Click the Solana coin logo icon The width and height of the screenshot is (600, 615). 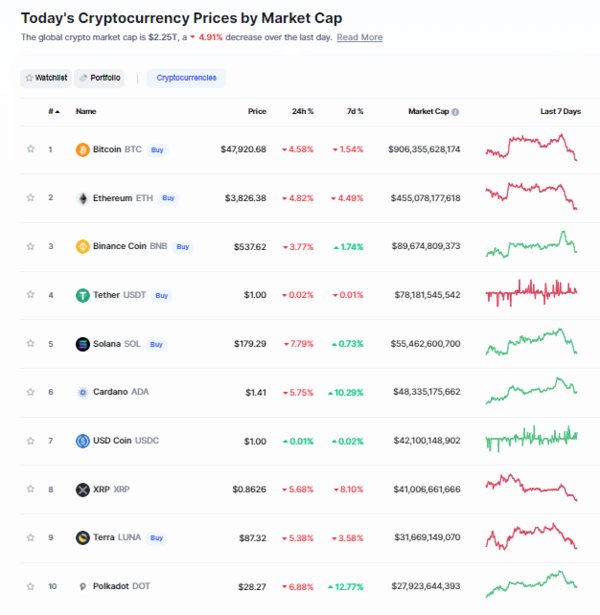coord(82,344)
